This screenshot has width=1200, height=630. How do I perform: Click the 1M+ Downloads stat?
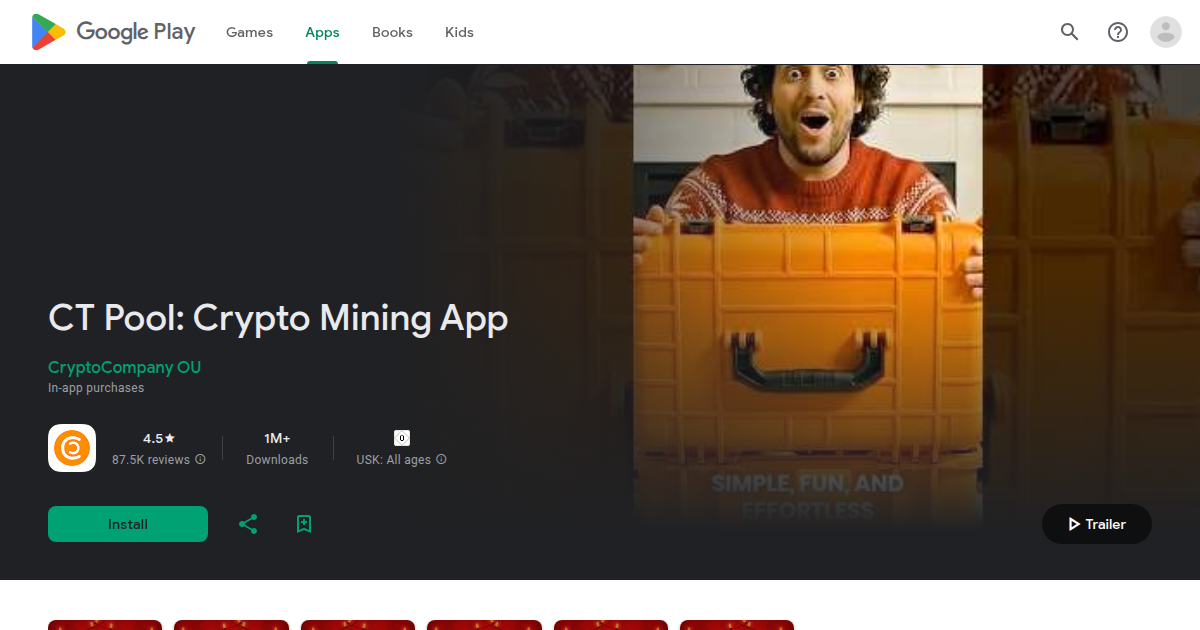[277, 449]
